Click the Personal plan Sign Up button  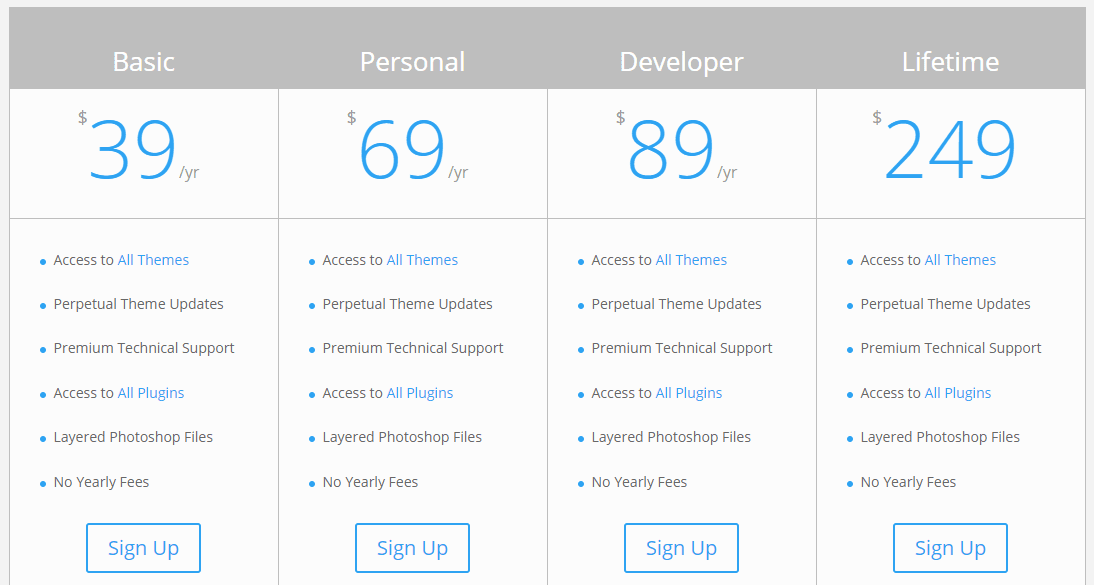[412, 548]
